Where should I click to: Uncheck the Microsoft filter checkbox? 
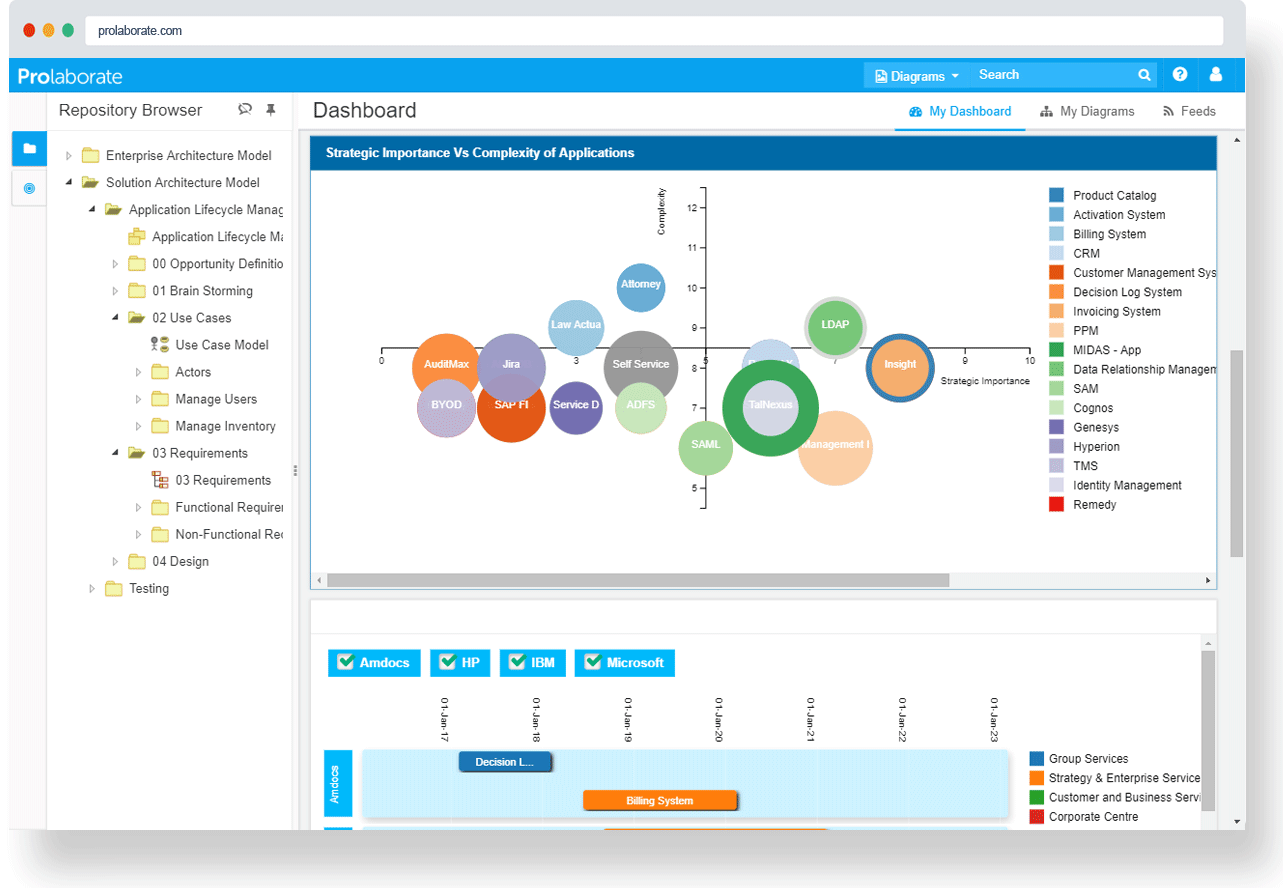[x=593, y=662]
